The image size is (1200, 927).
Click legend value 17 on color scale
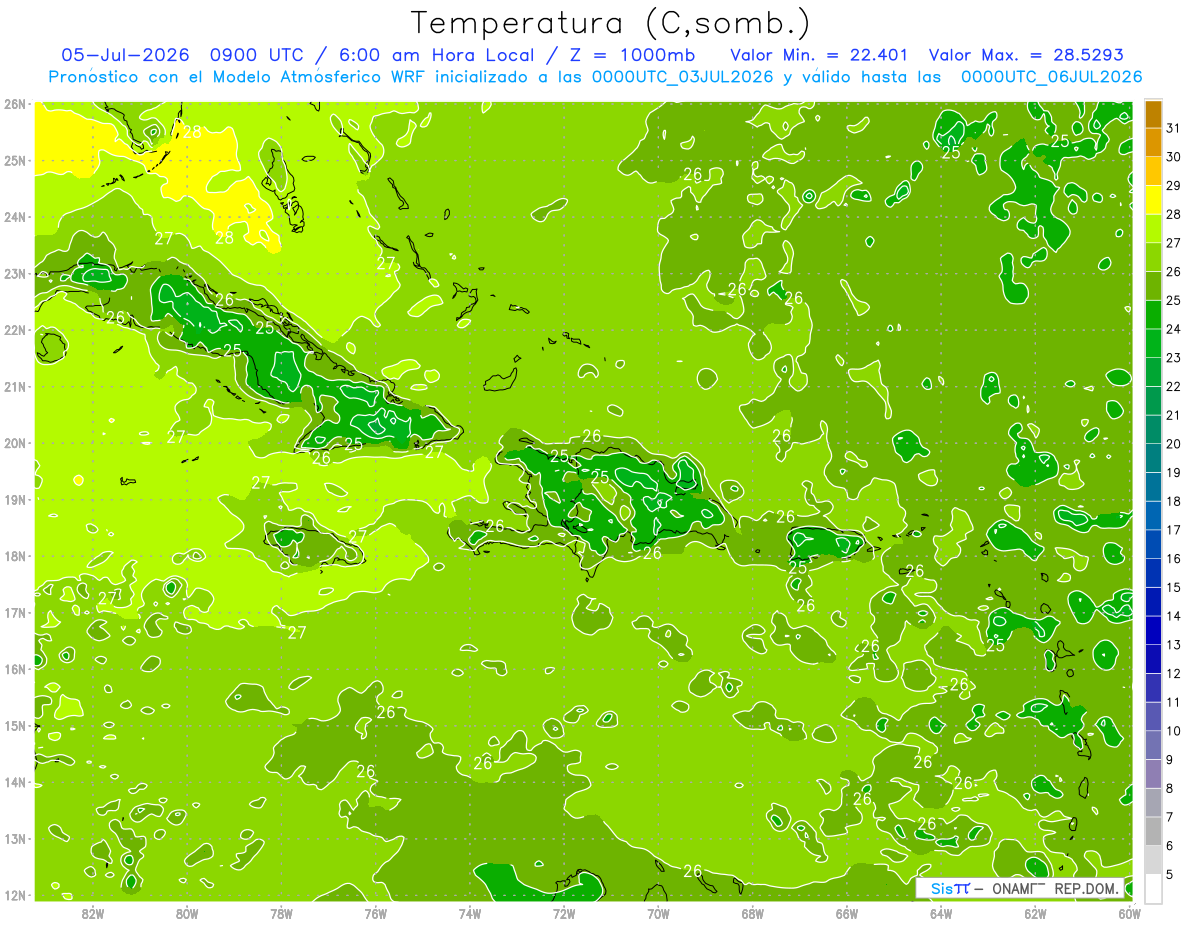[x=1173, y=530]
